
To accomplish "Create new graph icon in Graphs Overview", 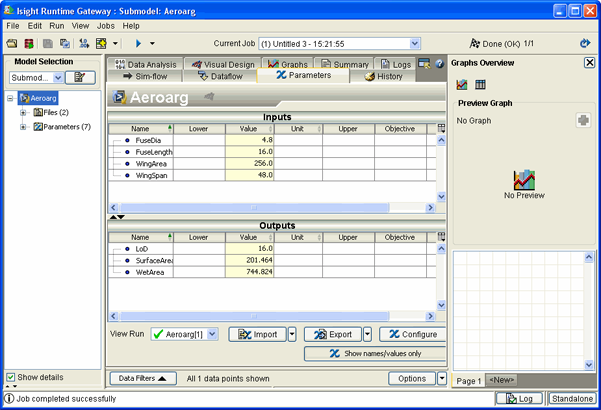I will click(x=462, y=85).
